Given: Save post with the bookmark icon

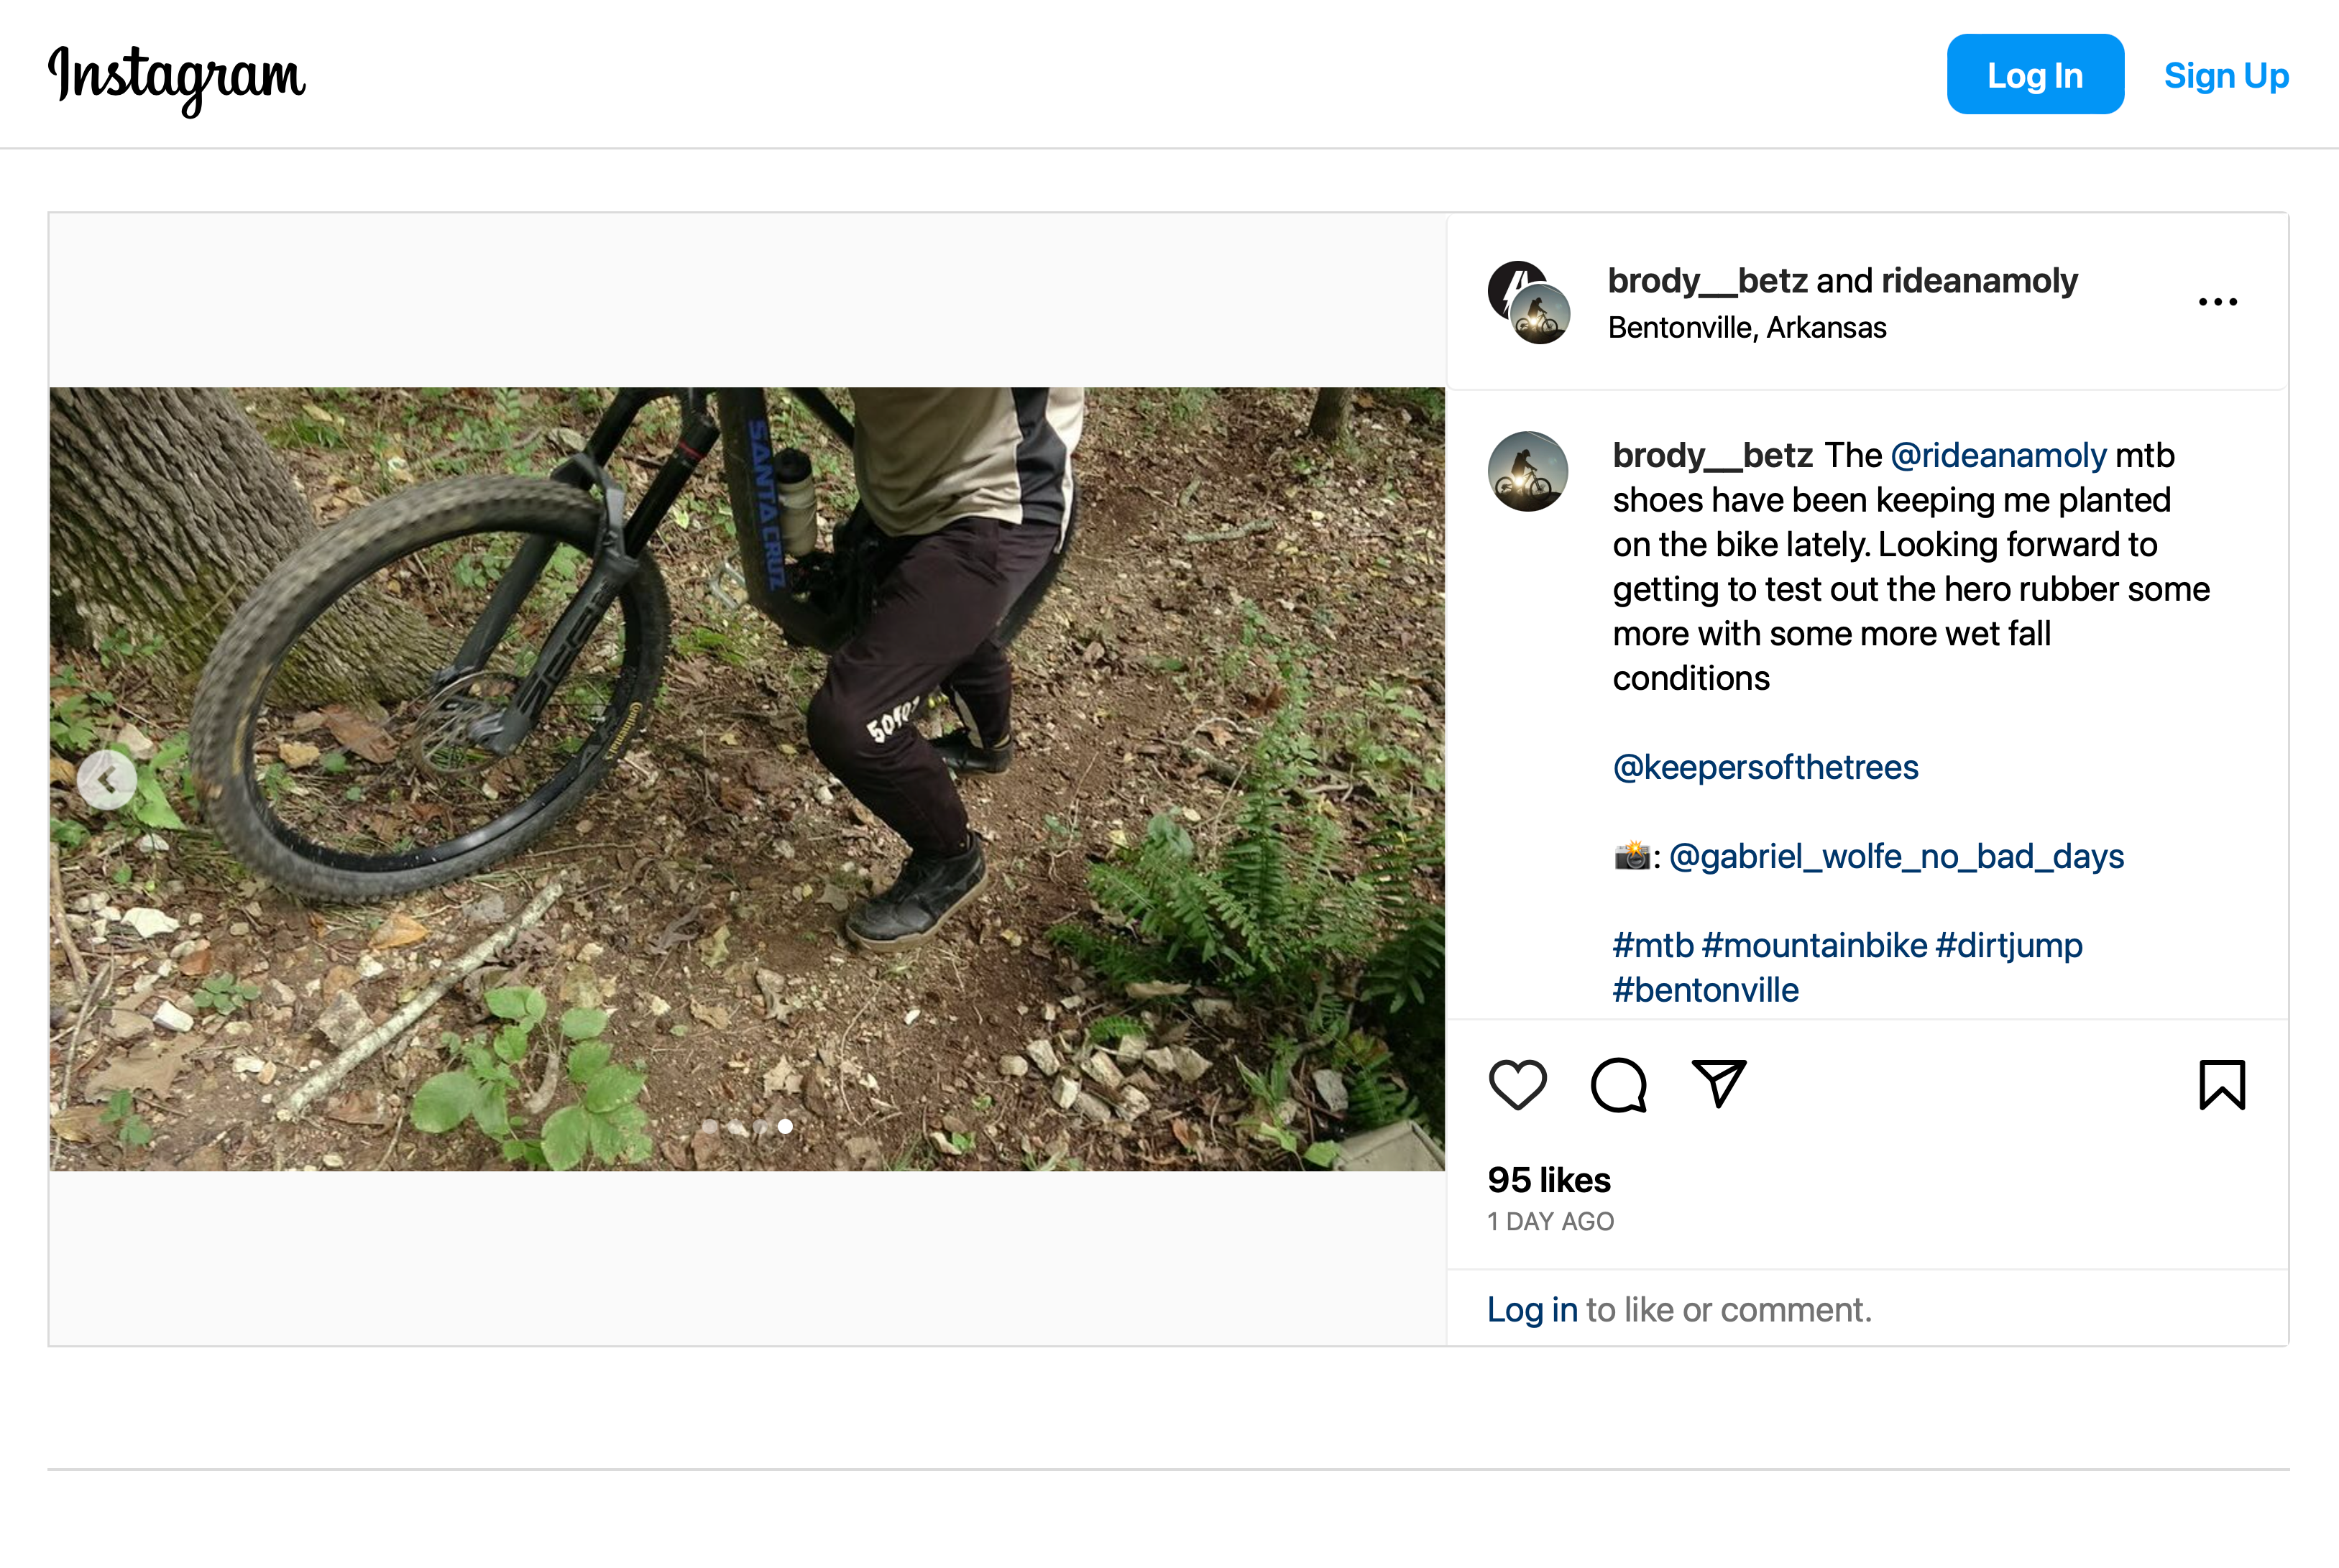Looking at the screenshot, I should tap(2222, 1084).
